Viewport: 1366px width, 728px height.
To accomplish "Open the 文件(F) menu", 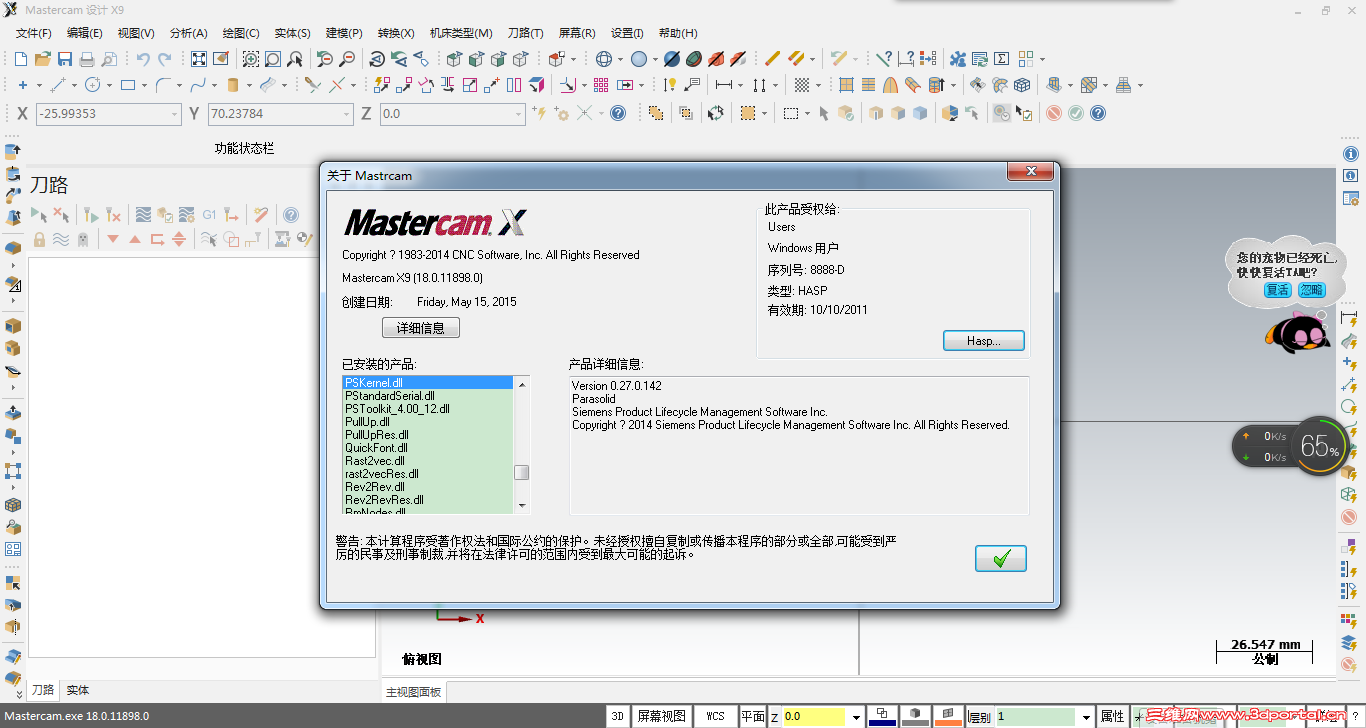I will (x=34, y=33).
